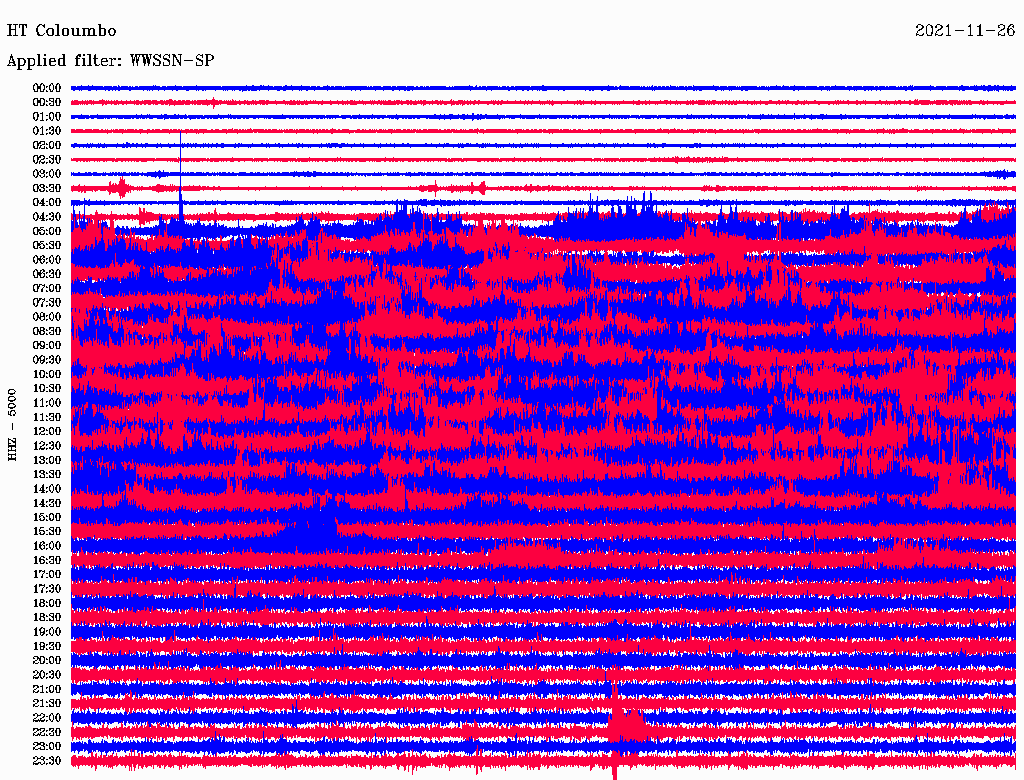Click the 10:30 time label
Viewport: 1024px width, 780px height.
[47, 388]
